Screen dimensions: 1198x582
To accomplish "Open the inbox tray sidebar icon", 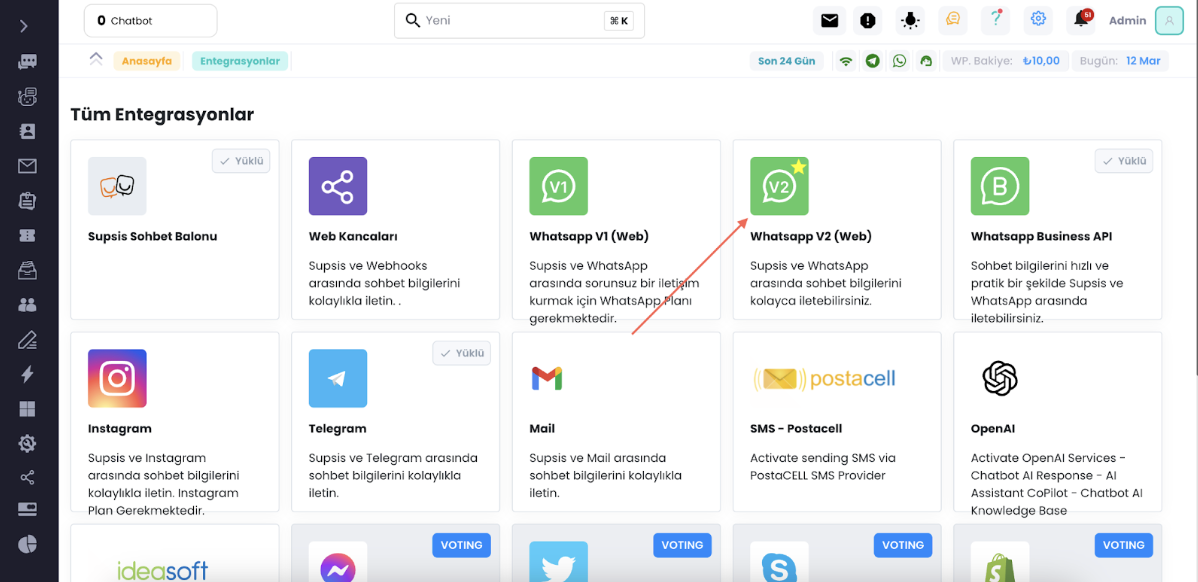I will [28, 270].
